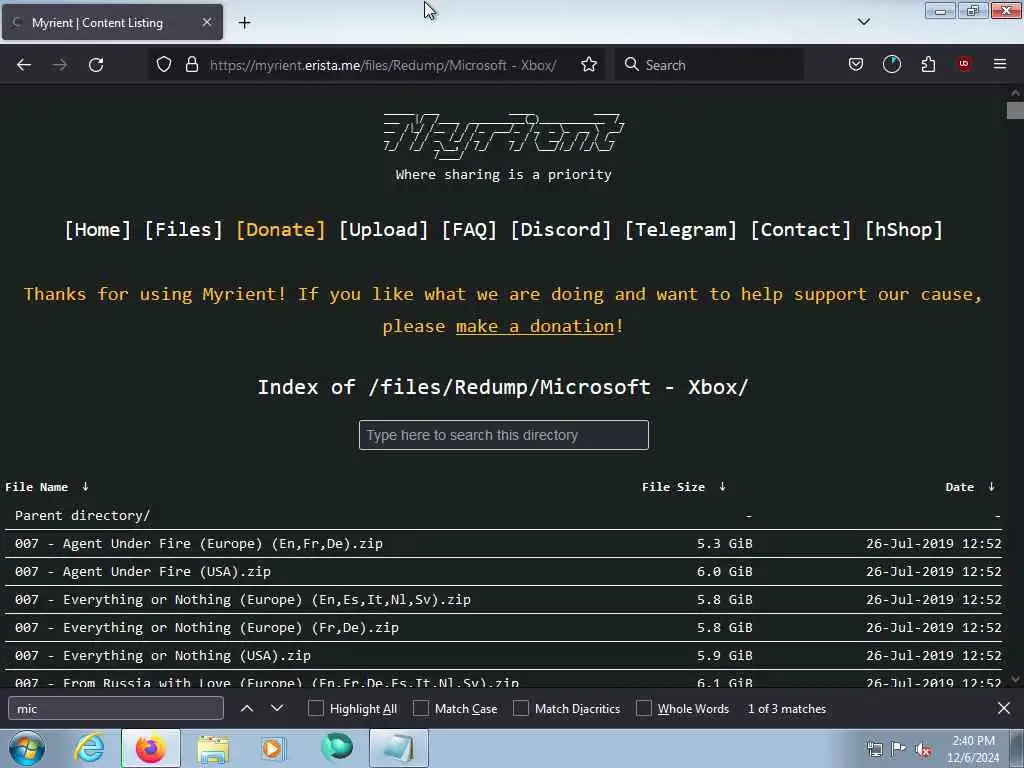
Task: Select the 5.3 GiB file size cell
Action: coord(724,543)
